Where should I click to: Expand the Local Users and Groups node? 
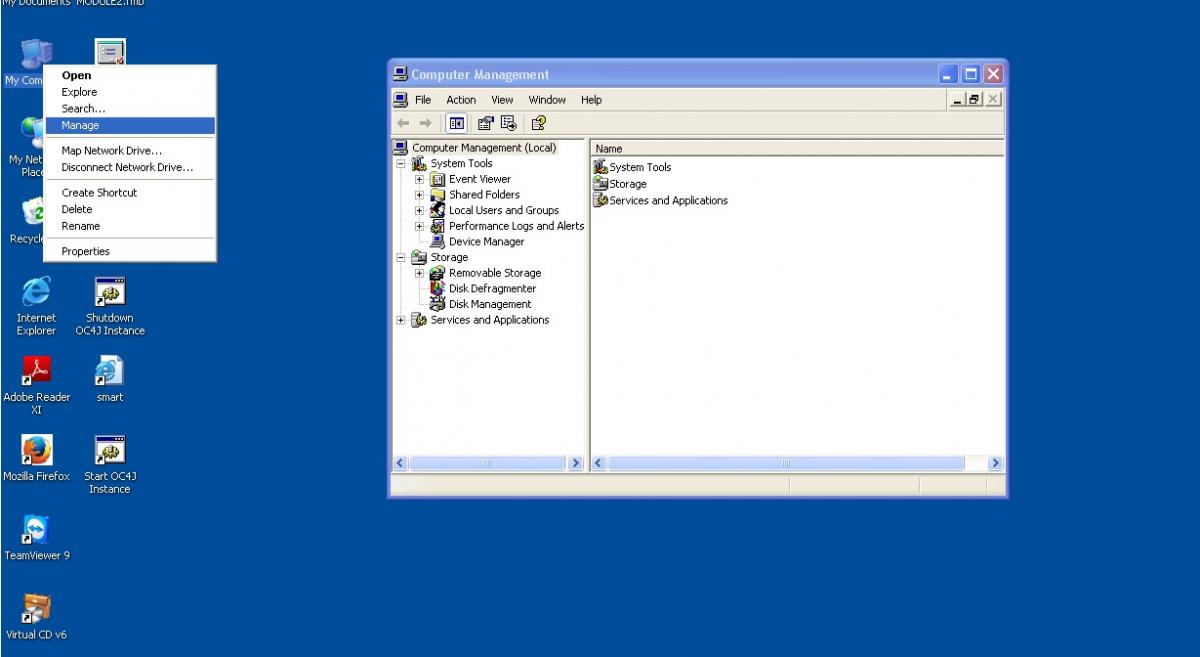[420, 211]
